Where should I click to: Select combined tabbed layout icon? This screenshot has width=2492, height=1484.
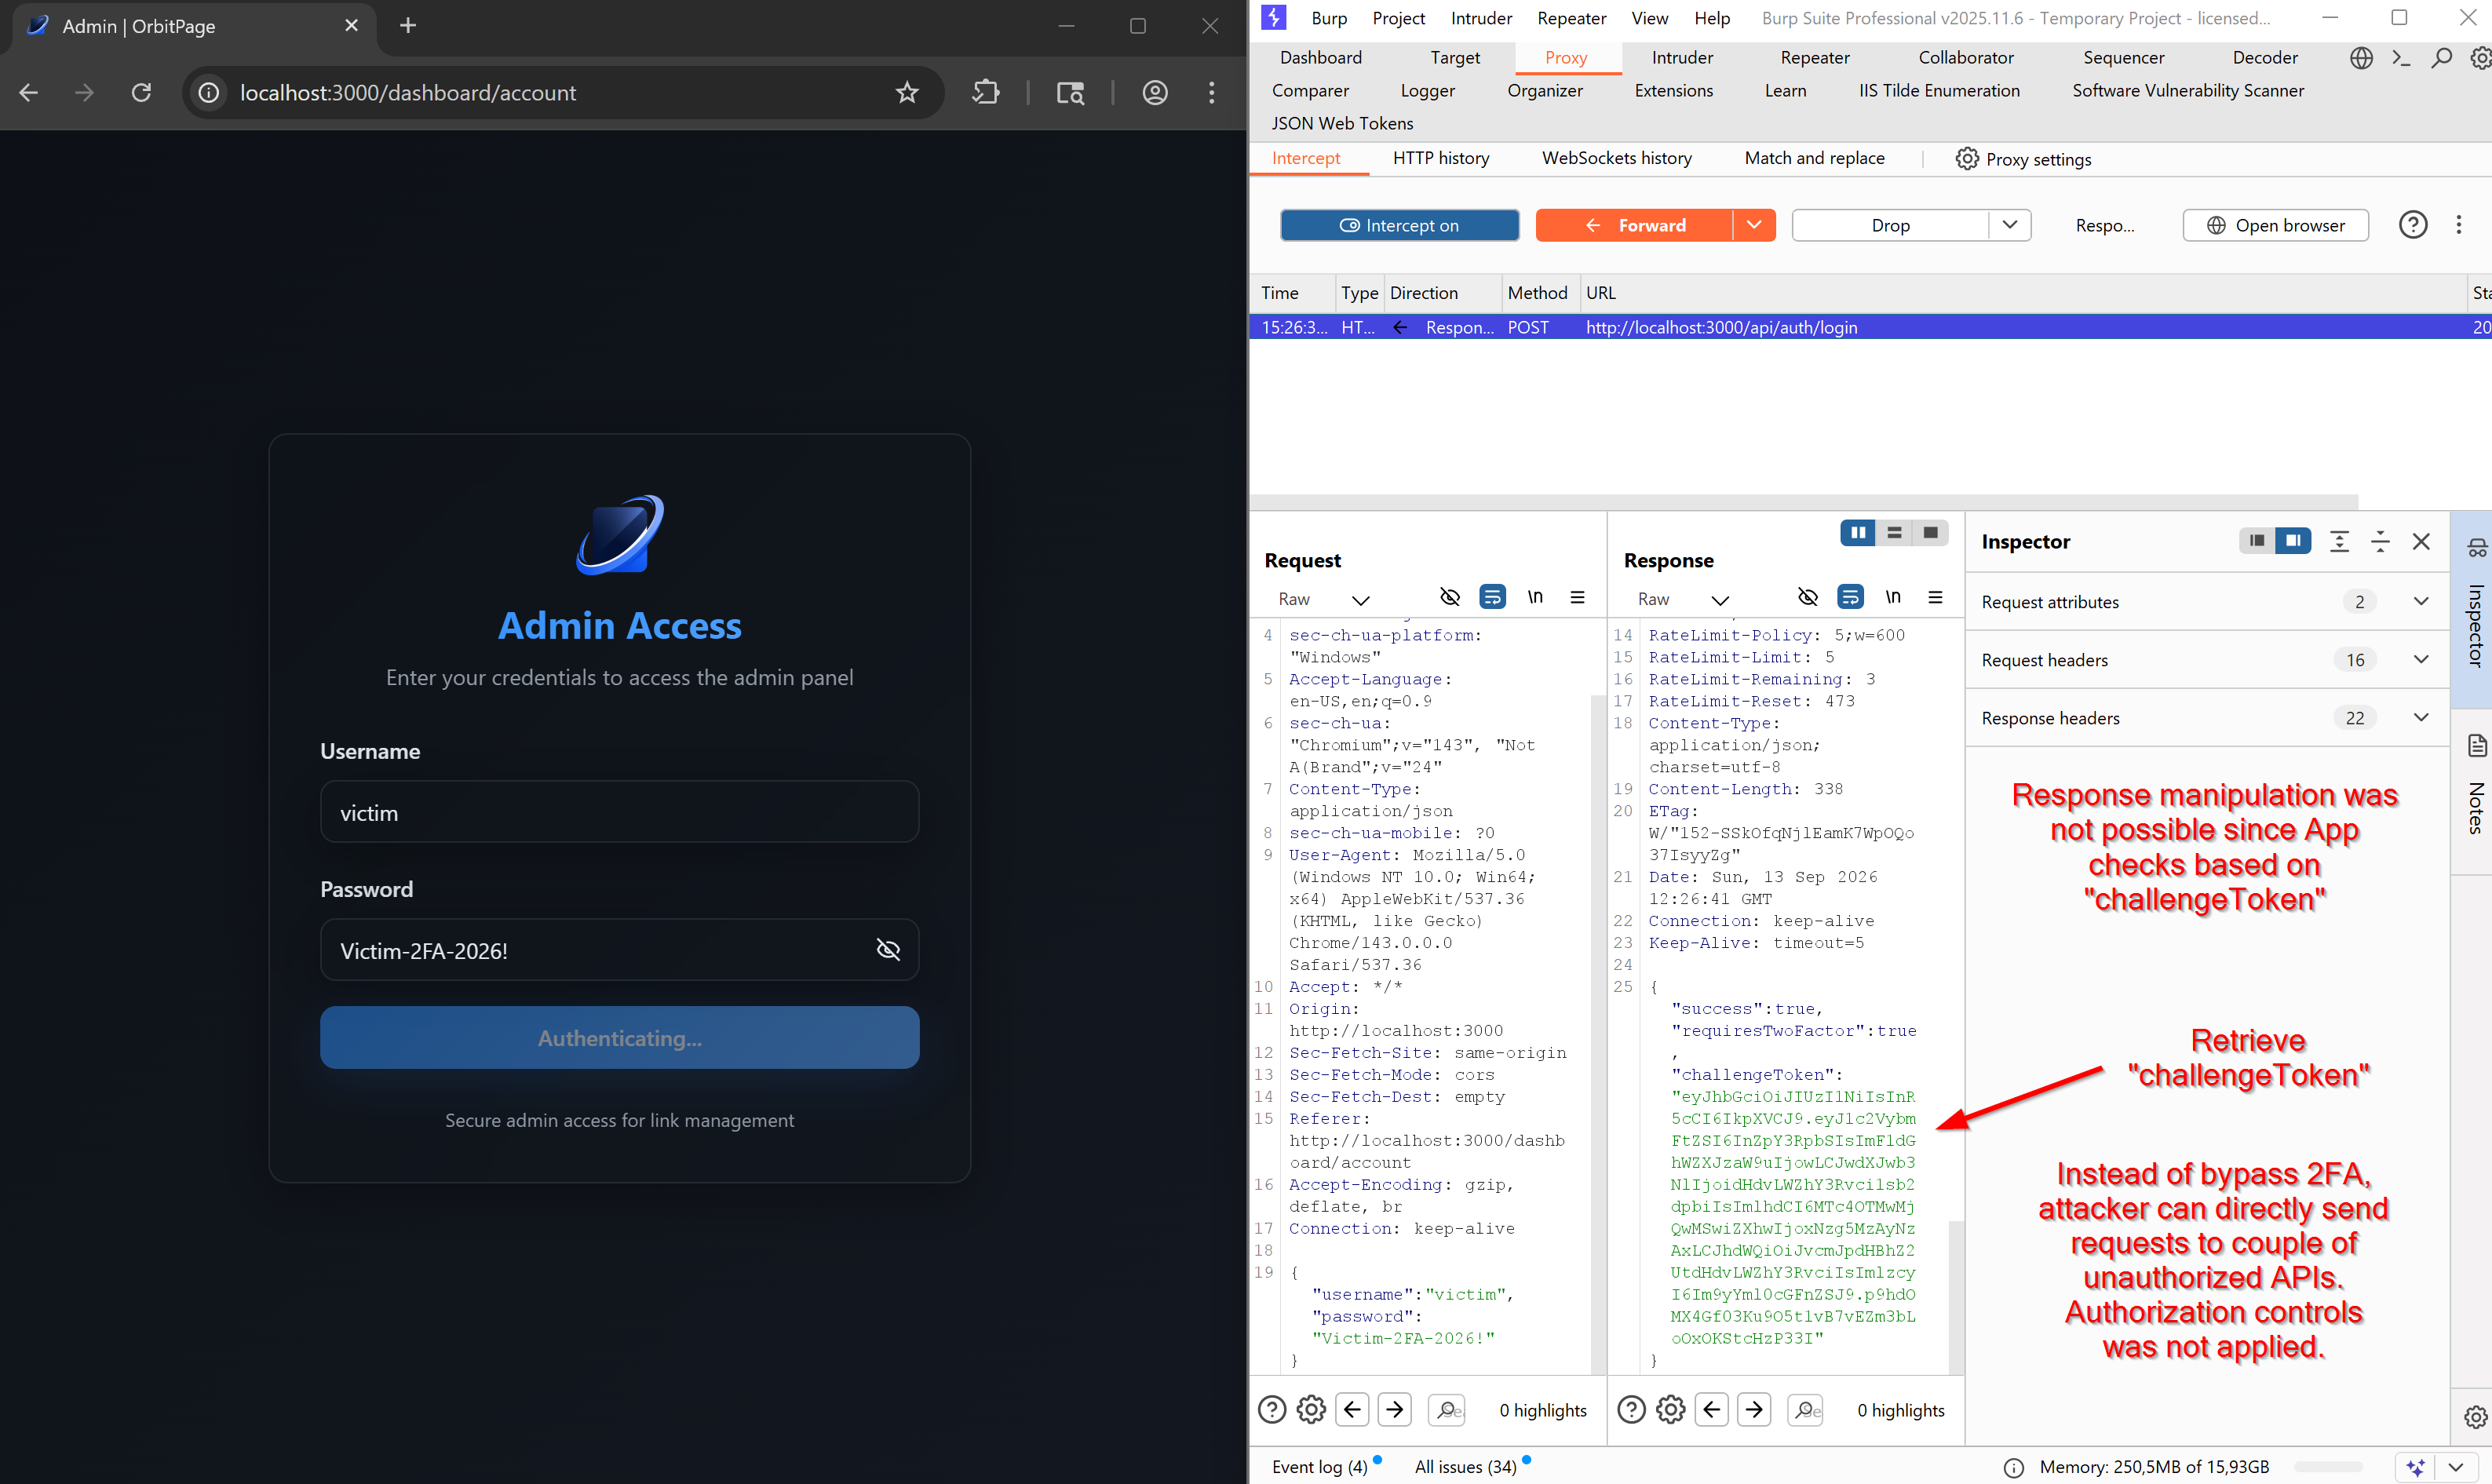(x=1930, y=533)
